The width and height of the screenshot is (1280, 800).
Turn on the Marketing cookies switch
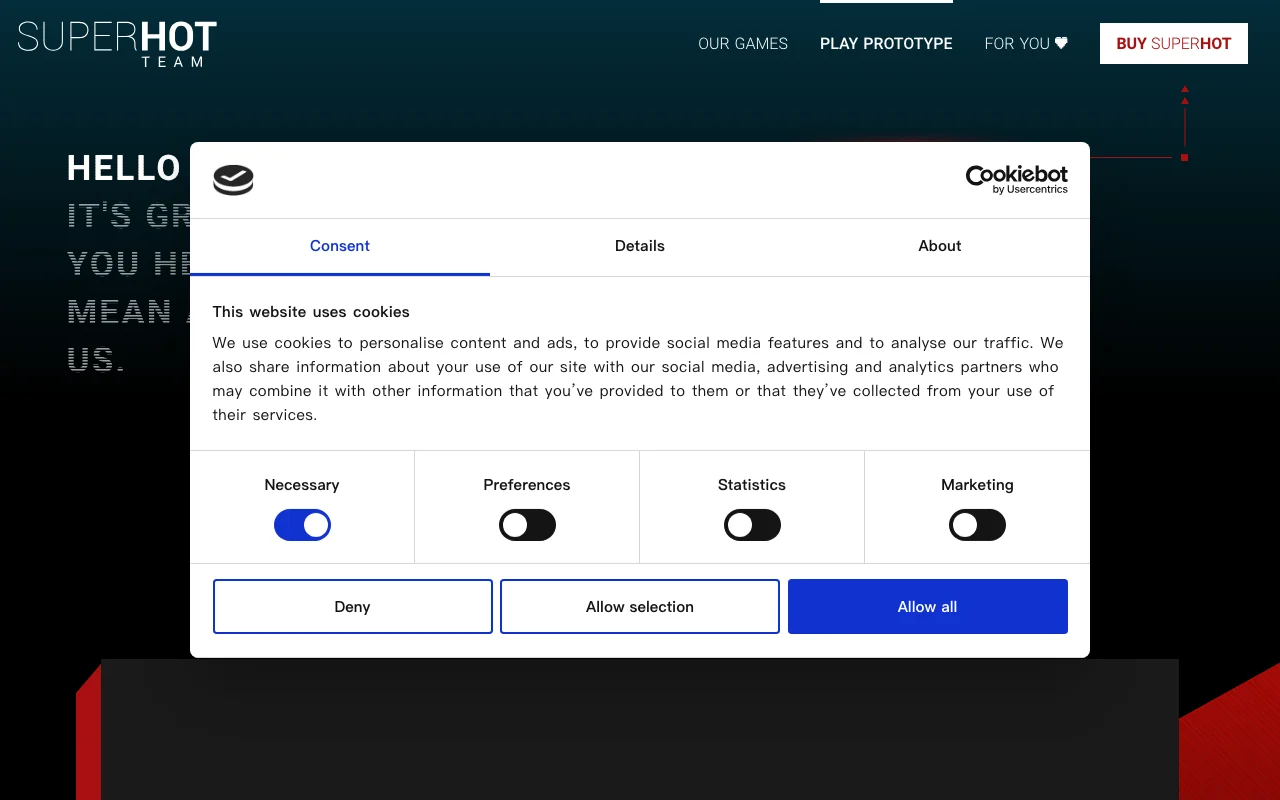[977, 525]
